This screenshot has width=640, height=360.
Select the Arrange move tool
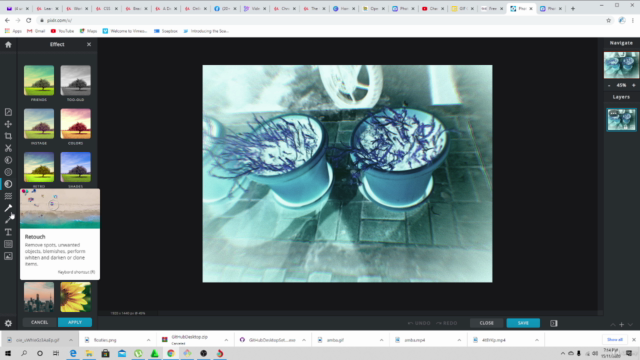[x=8, y=124]
